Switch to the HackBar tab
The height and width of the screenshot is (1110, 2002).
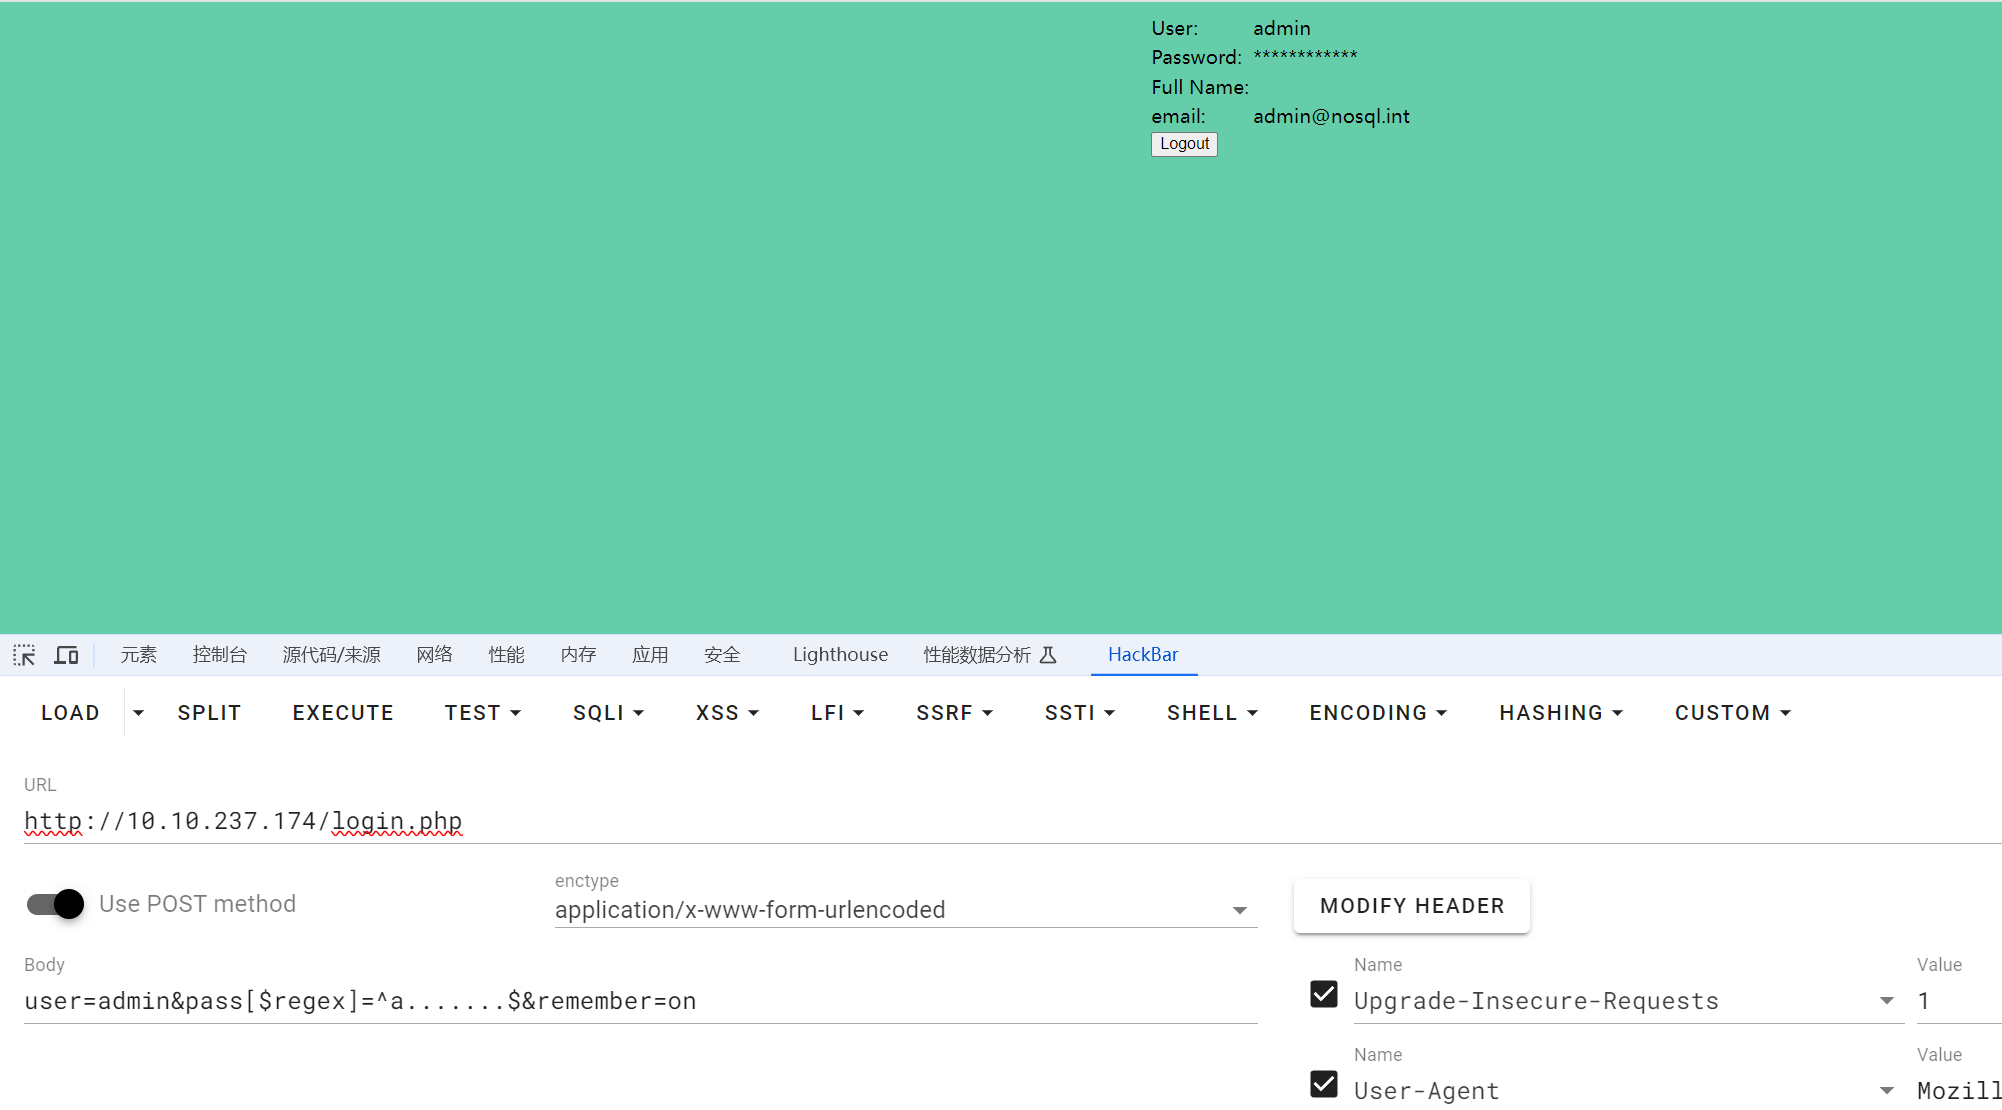(1142, 655)
